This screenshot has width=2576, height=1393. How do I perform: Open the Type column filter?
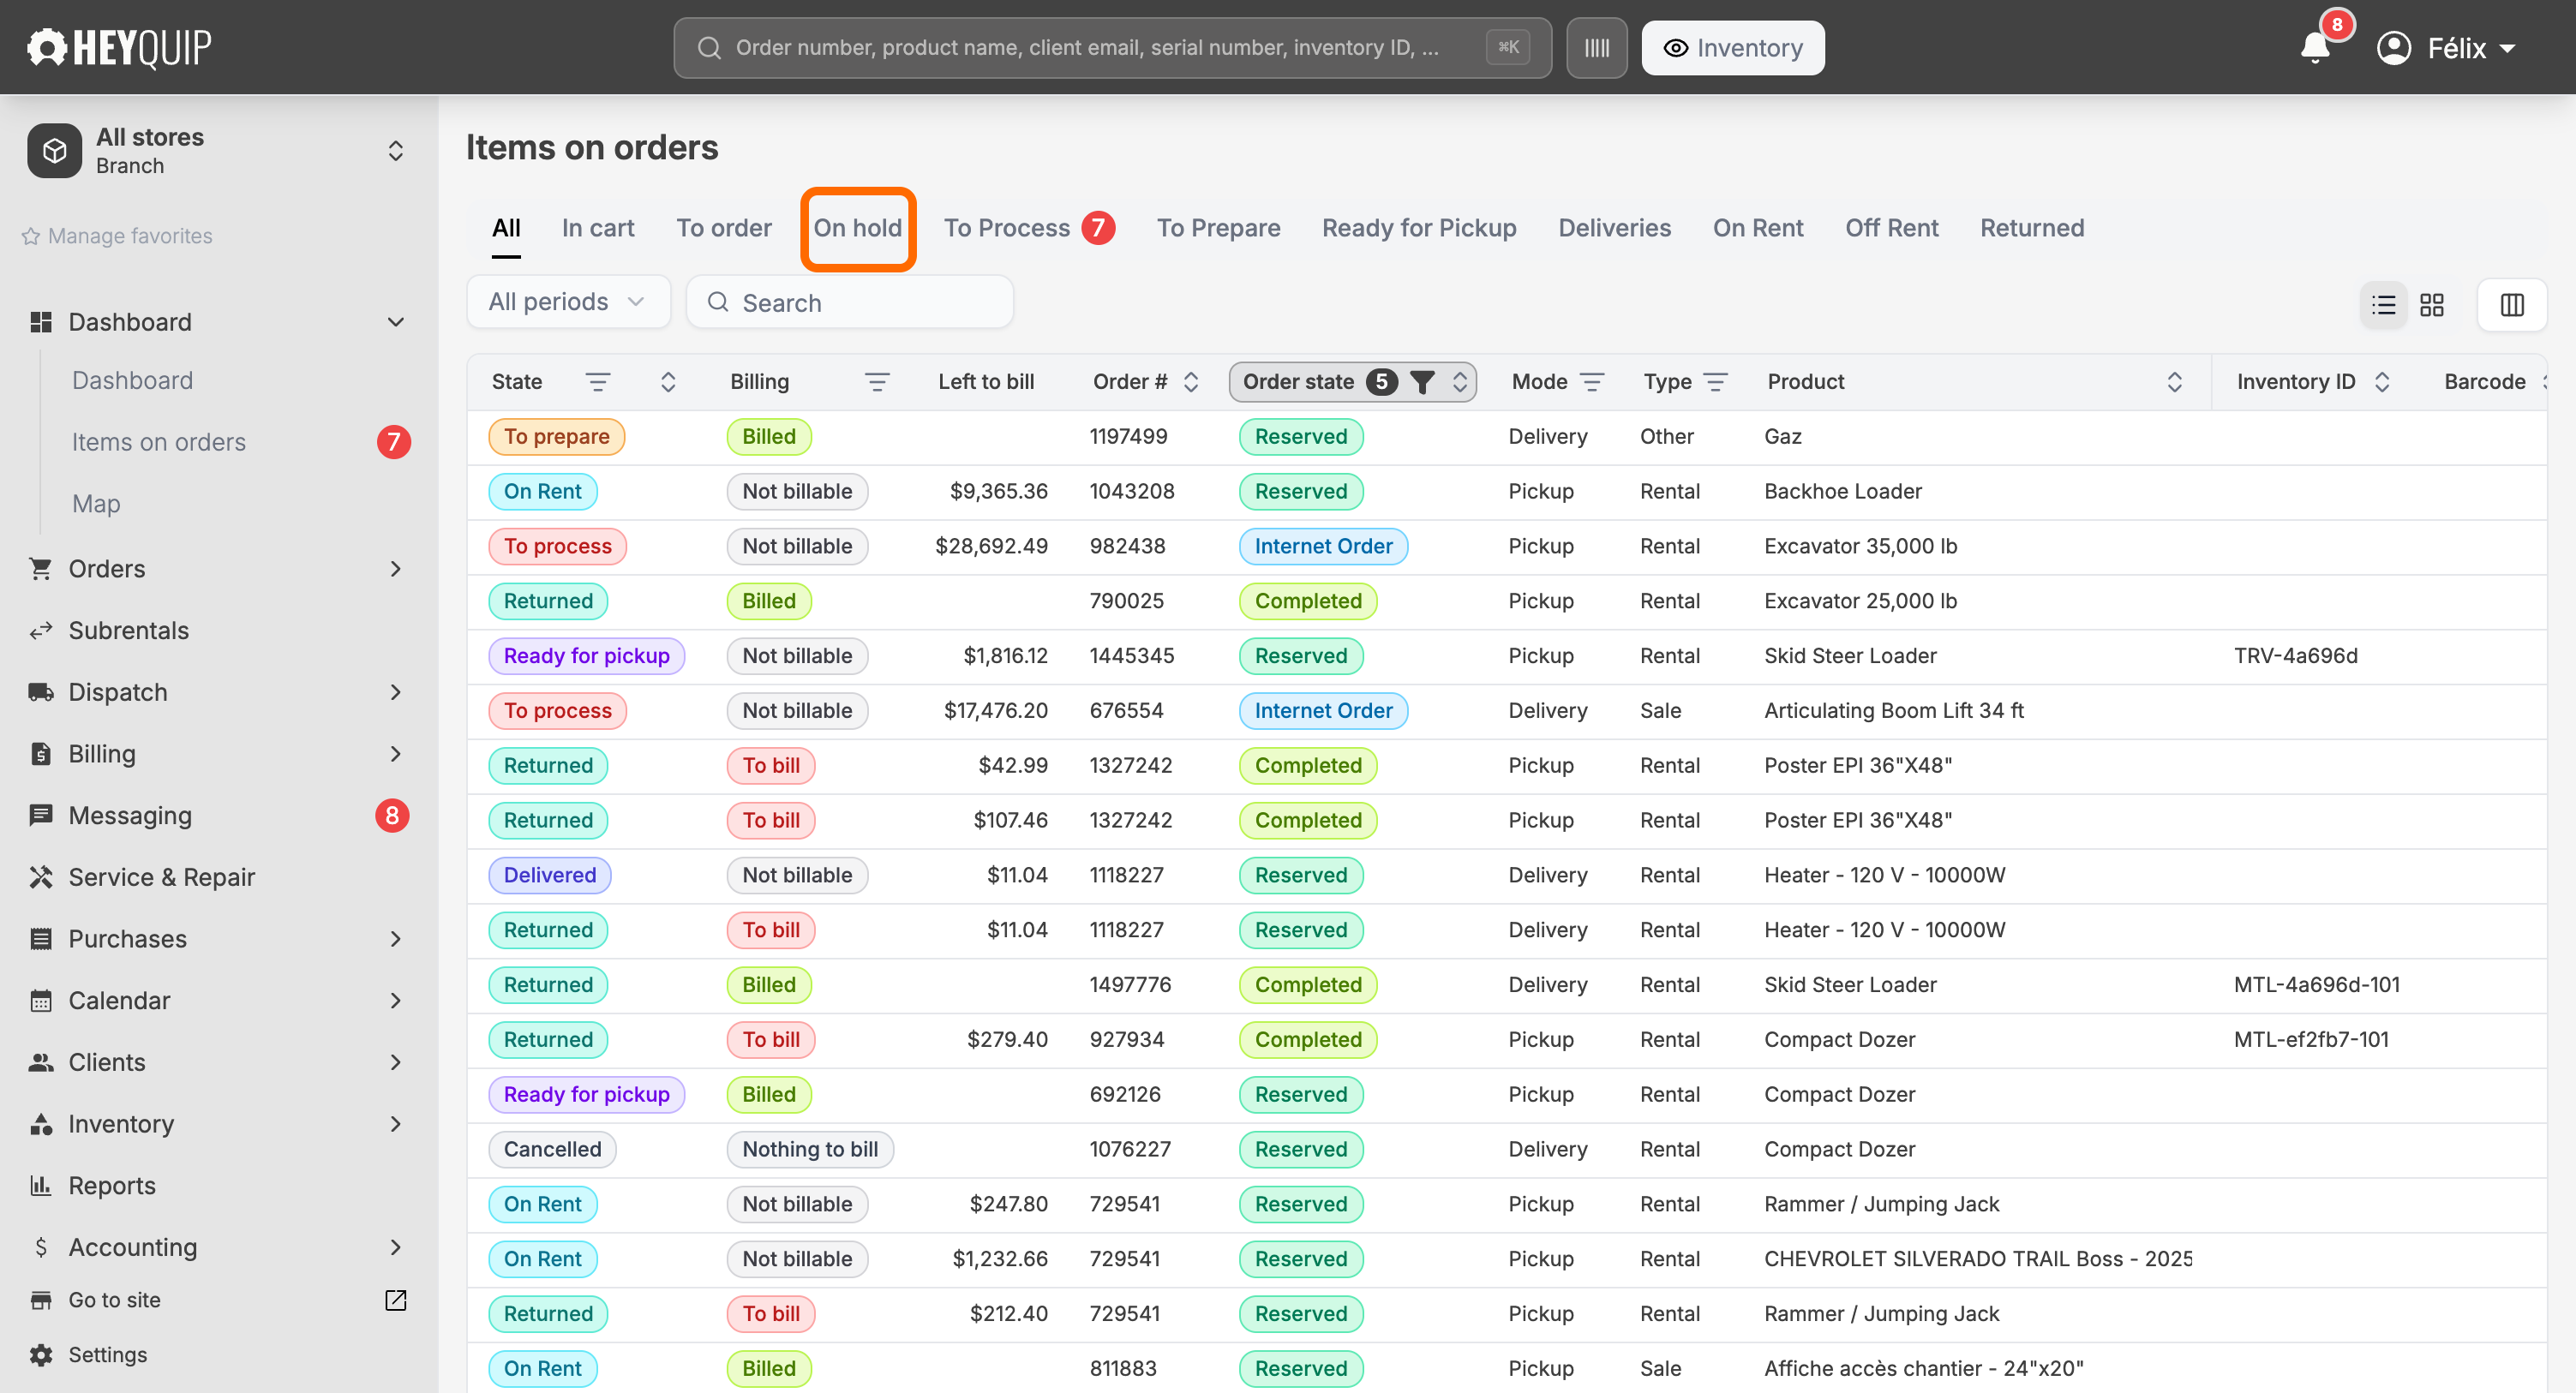click(x=1715, y=382)
